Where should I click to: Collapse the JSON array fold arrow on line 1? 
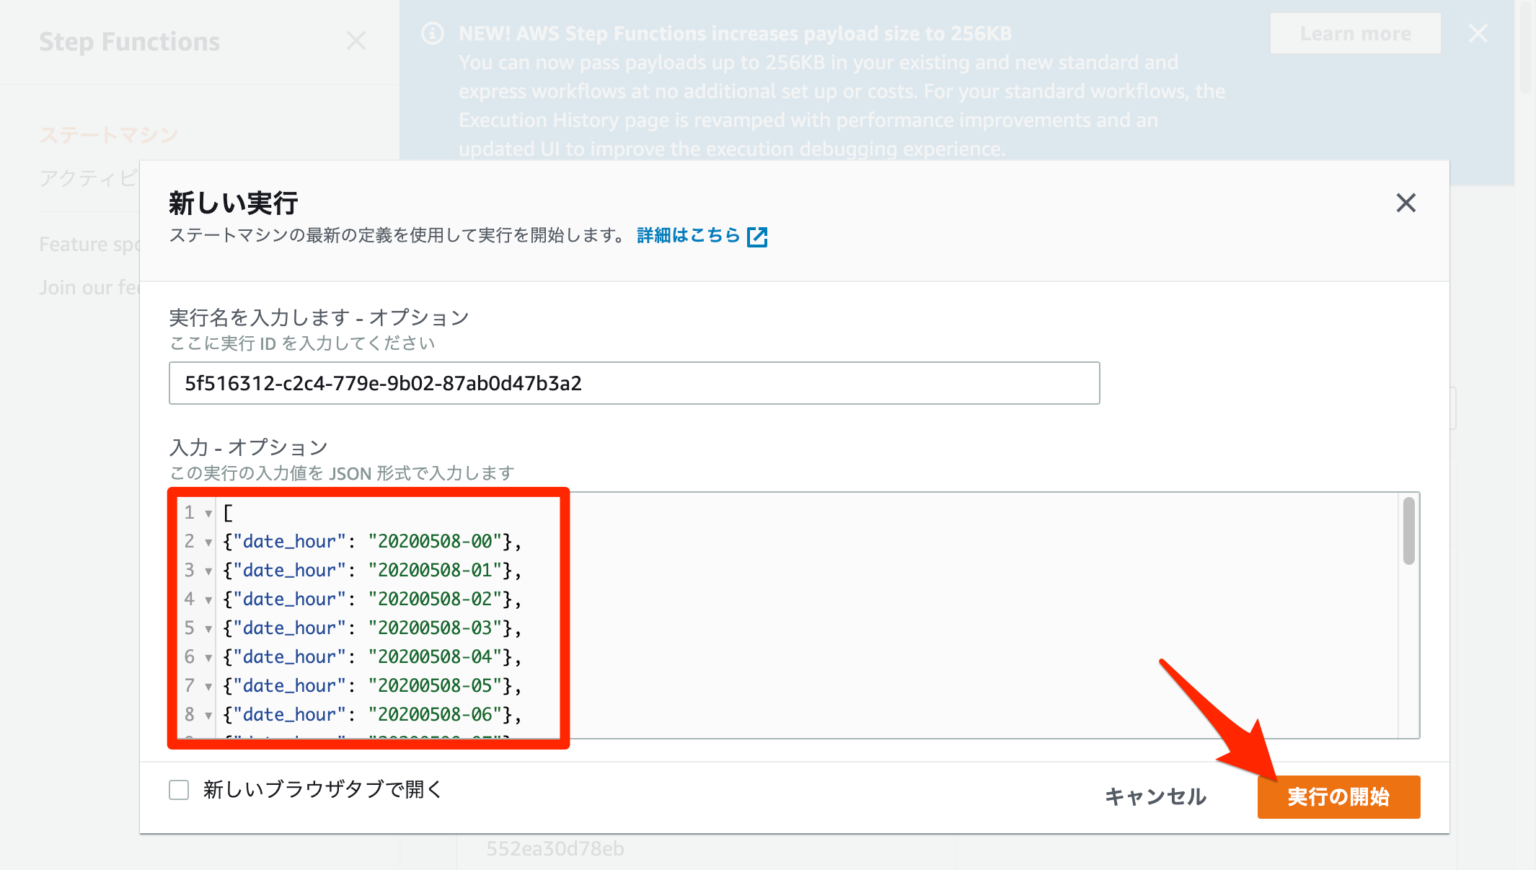coord(208,514)
